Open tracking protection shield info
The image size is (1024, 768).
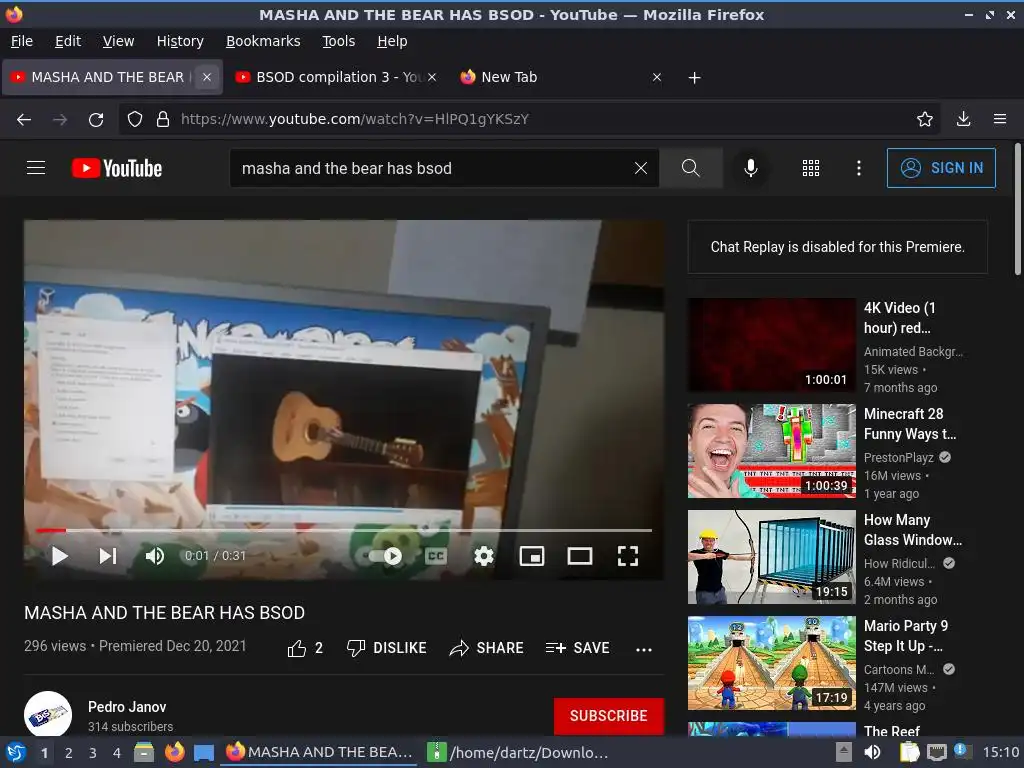135,119
